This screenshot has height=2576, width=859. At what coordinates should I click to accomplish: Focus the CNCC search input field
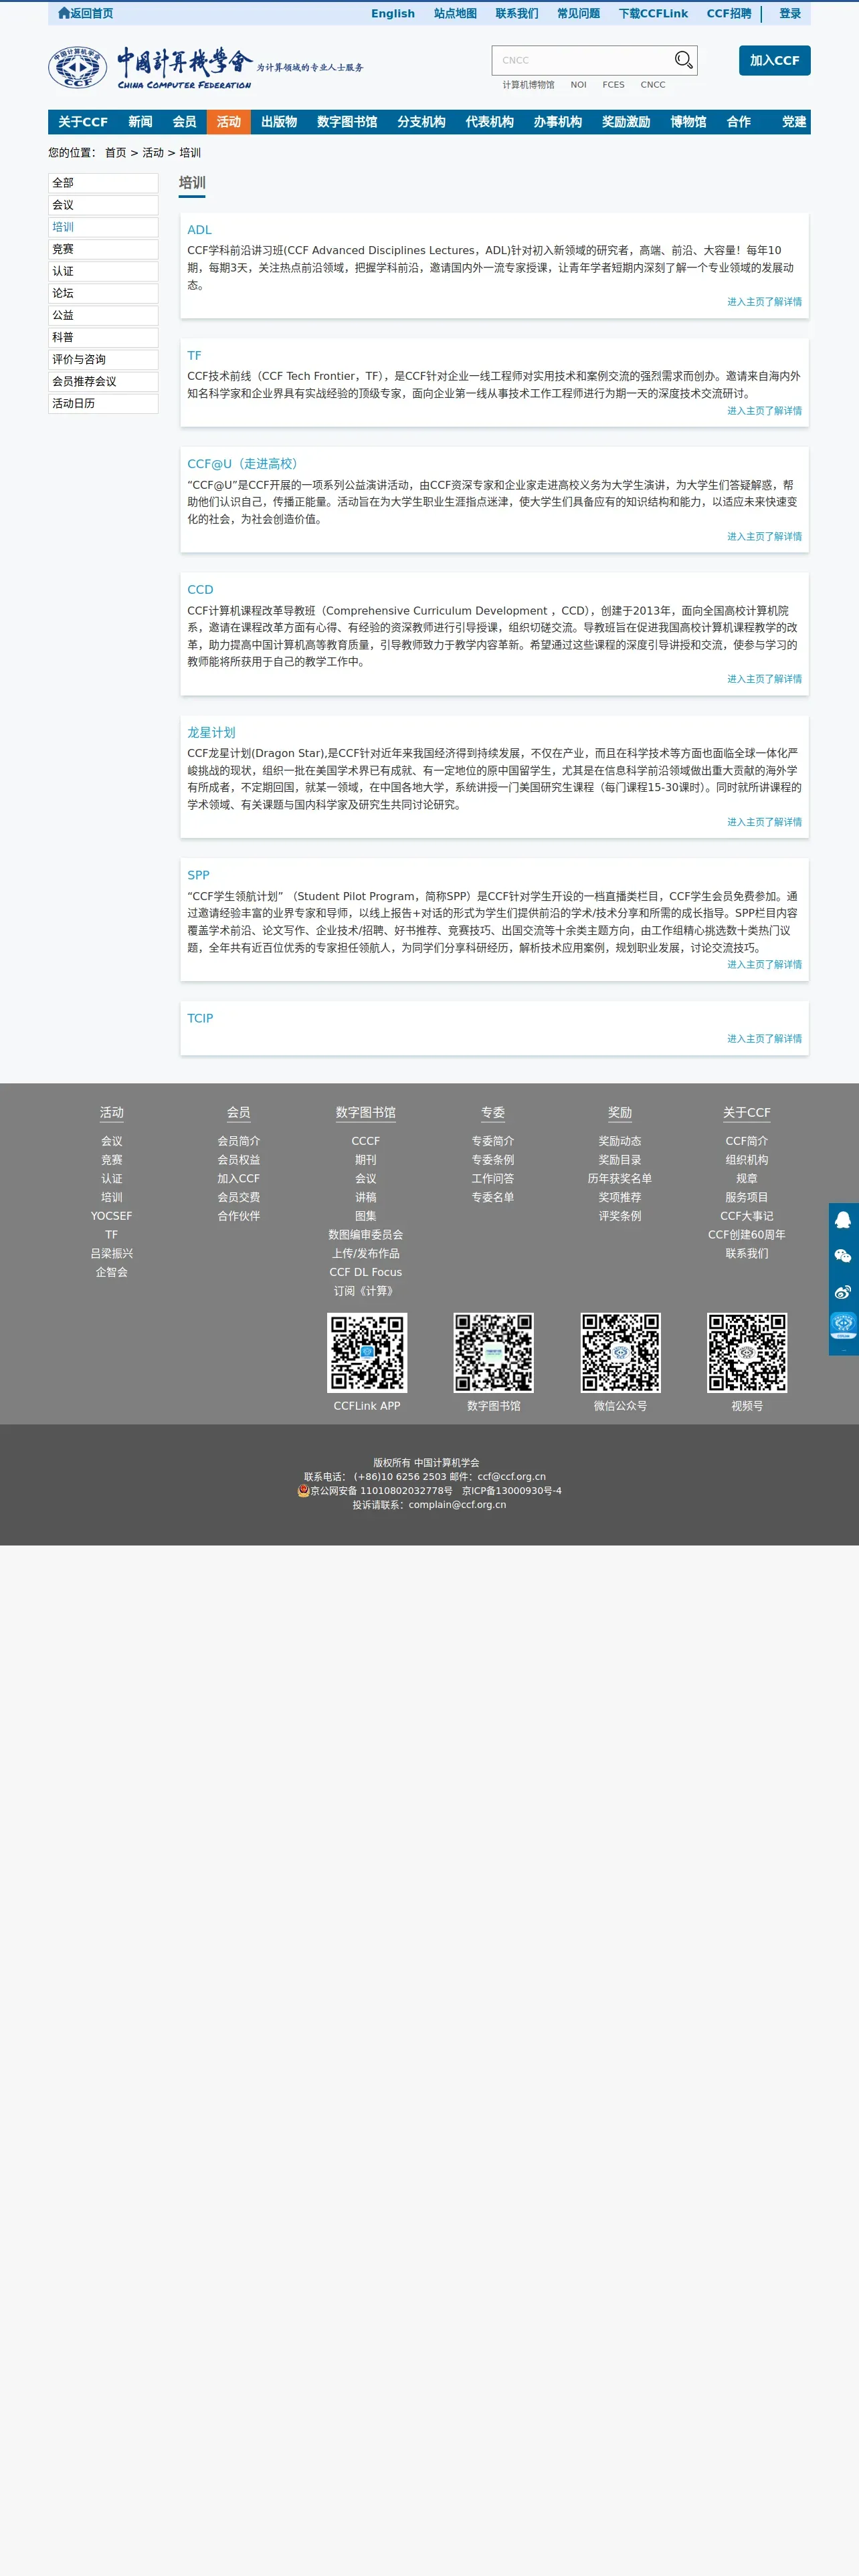pyautogui.click(x=582, y=60)
